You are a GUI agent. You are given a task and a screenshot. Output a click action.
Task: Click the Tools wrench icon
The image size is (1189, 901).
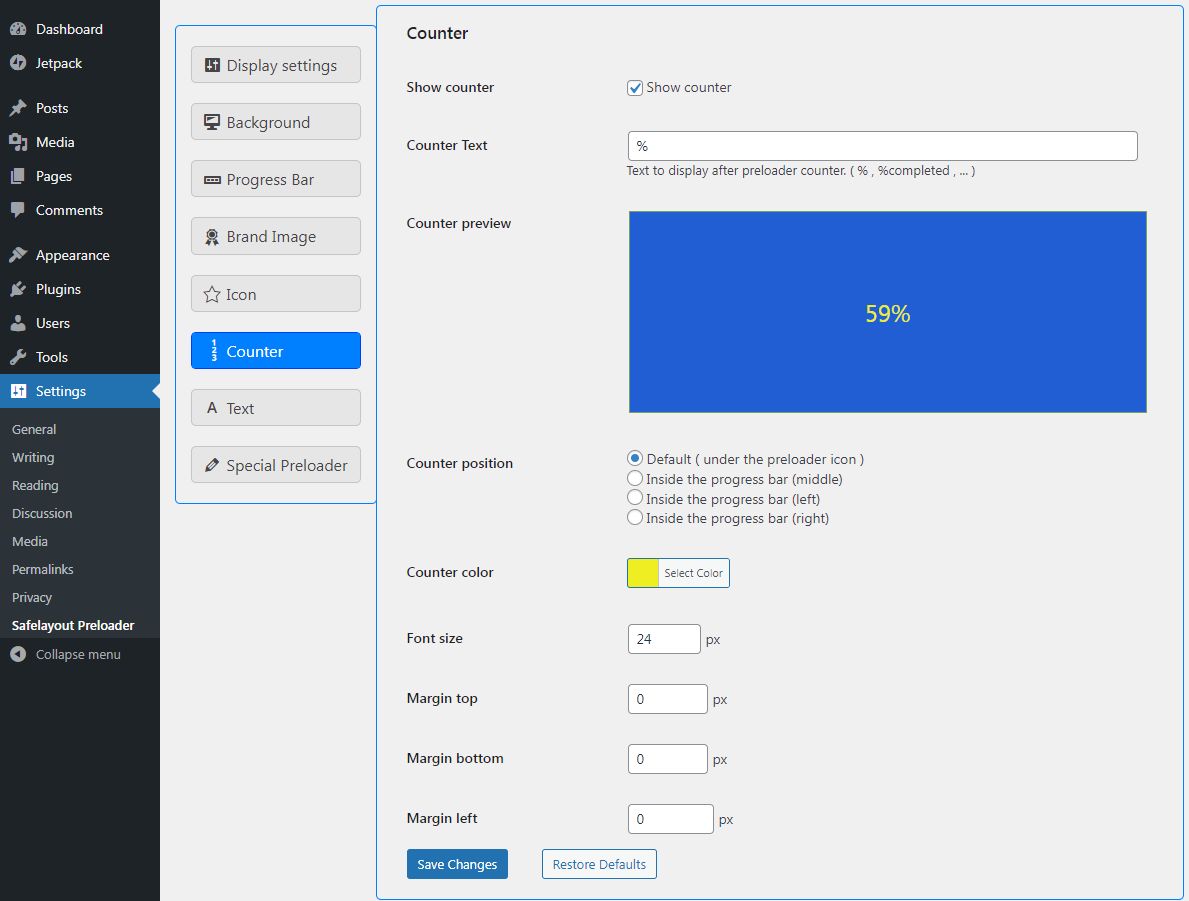(x=17, y=357)
